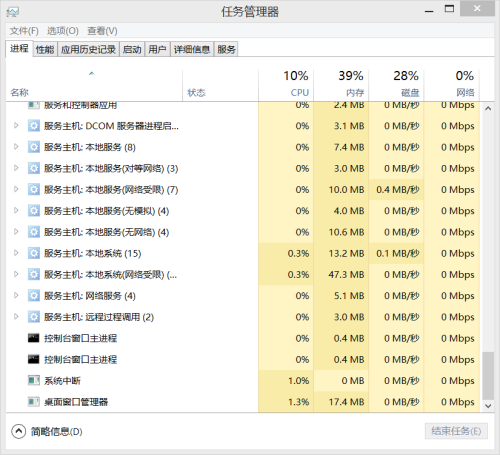Select the gear icon of 服务主机: DCOM row
500x455 pixels.
point(34,126)
